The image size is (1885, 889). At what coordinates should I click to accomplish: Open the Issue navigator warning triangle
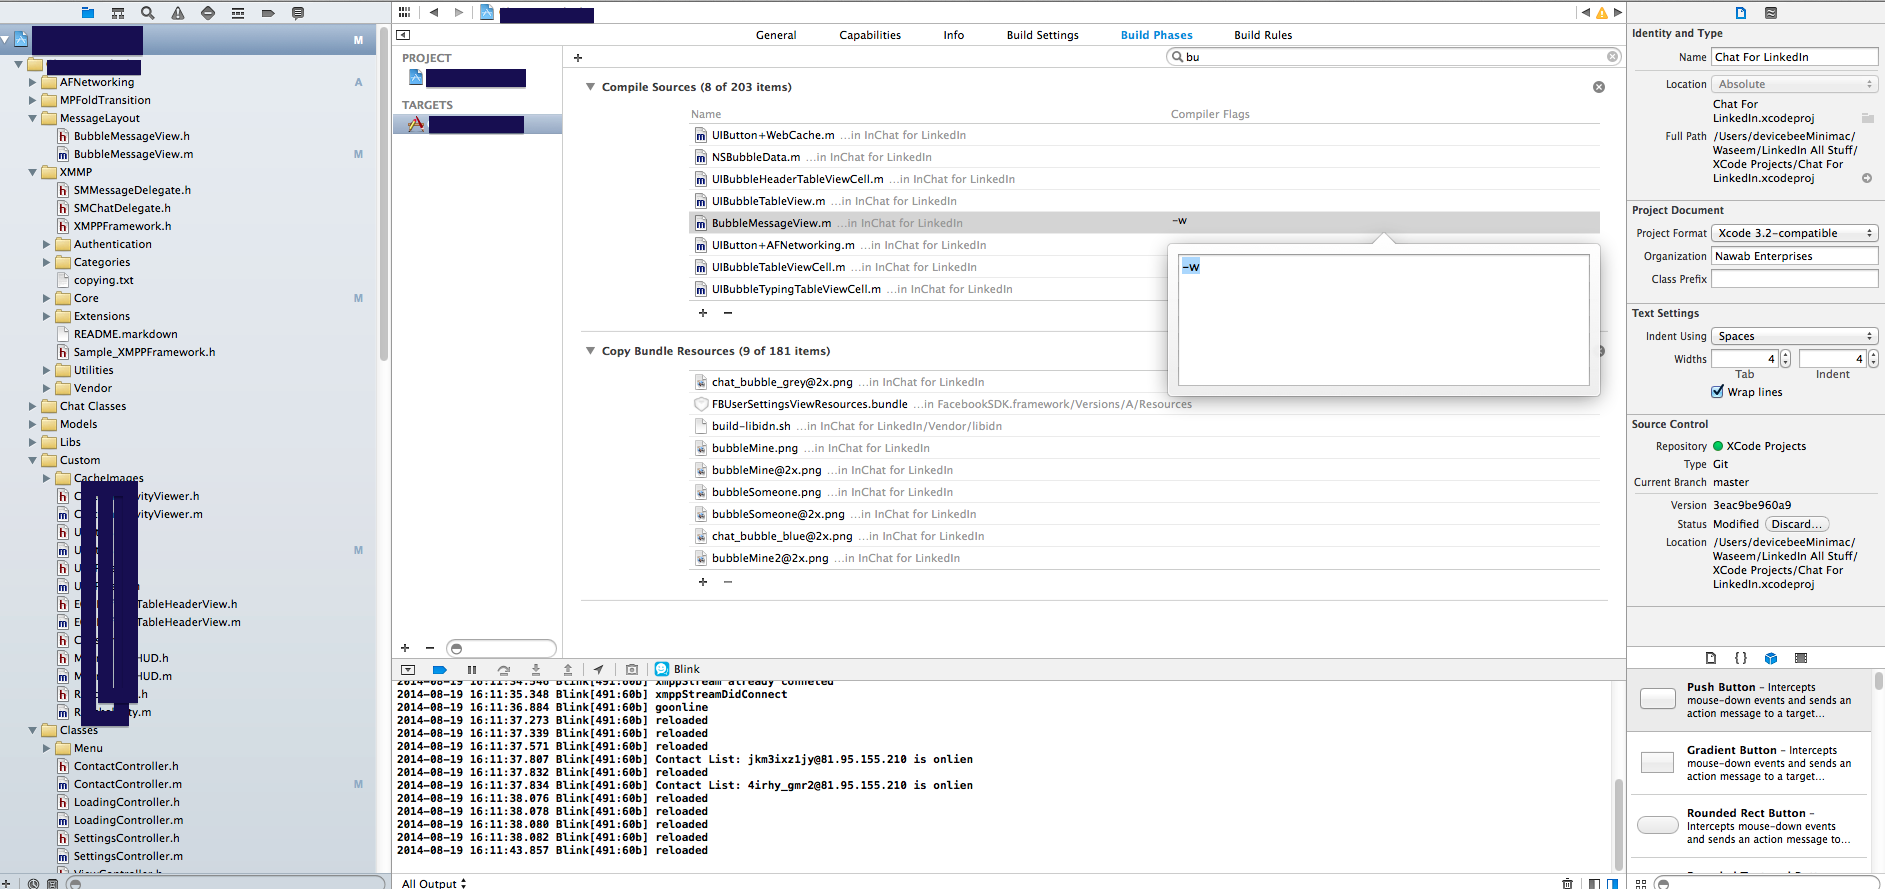[x=178, y=13]
